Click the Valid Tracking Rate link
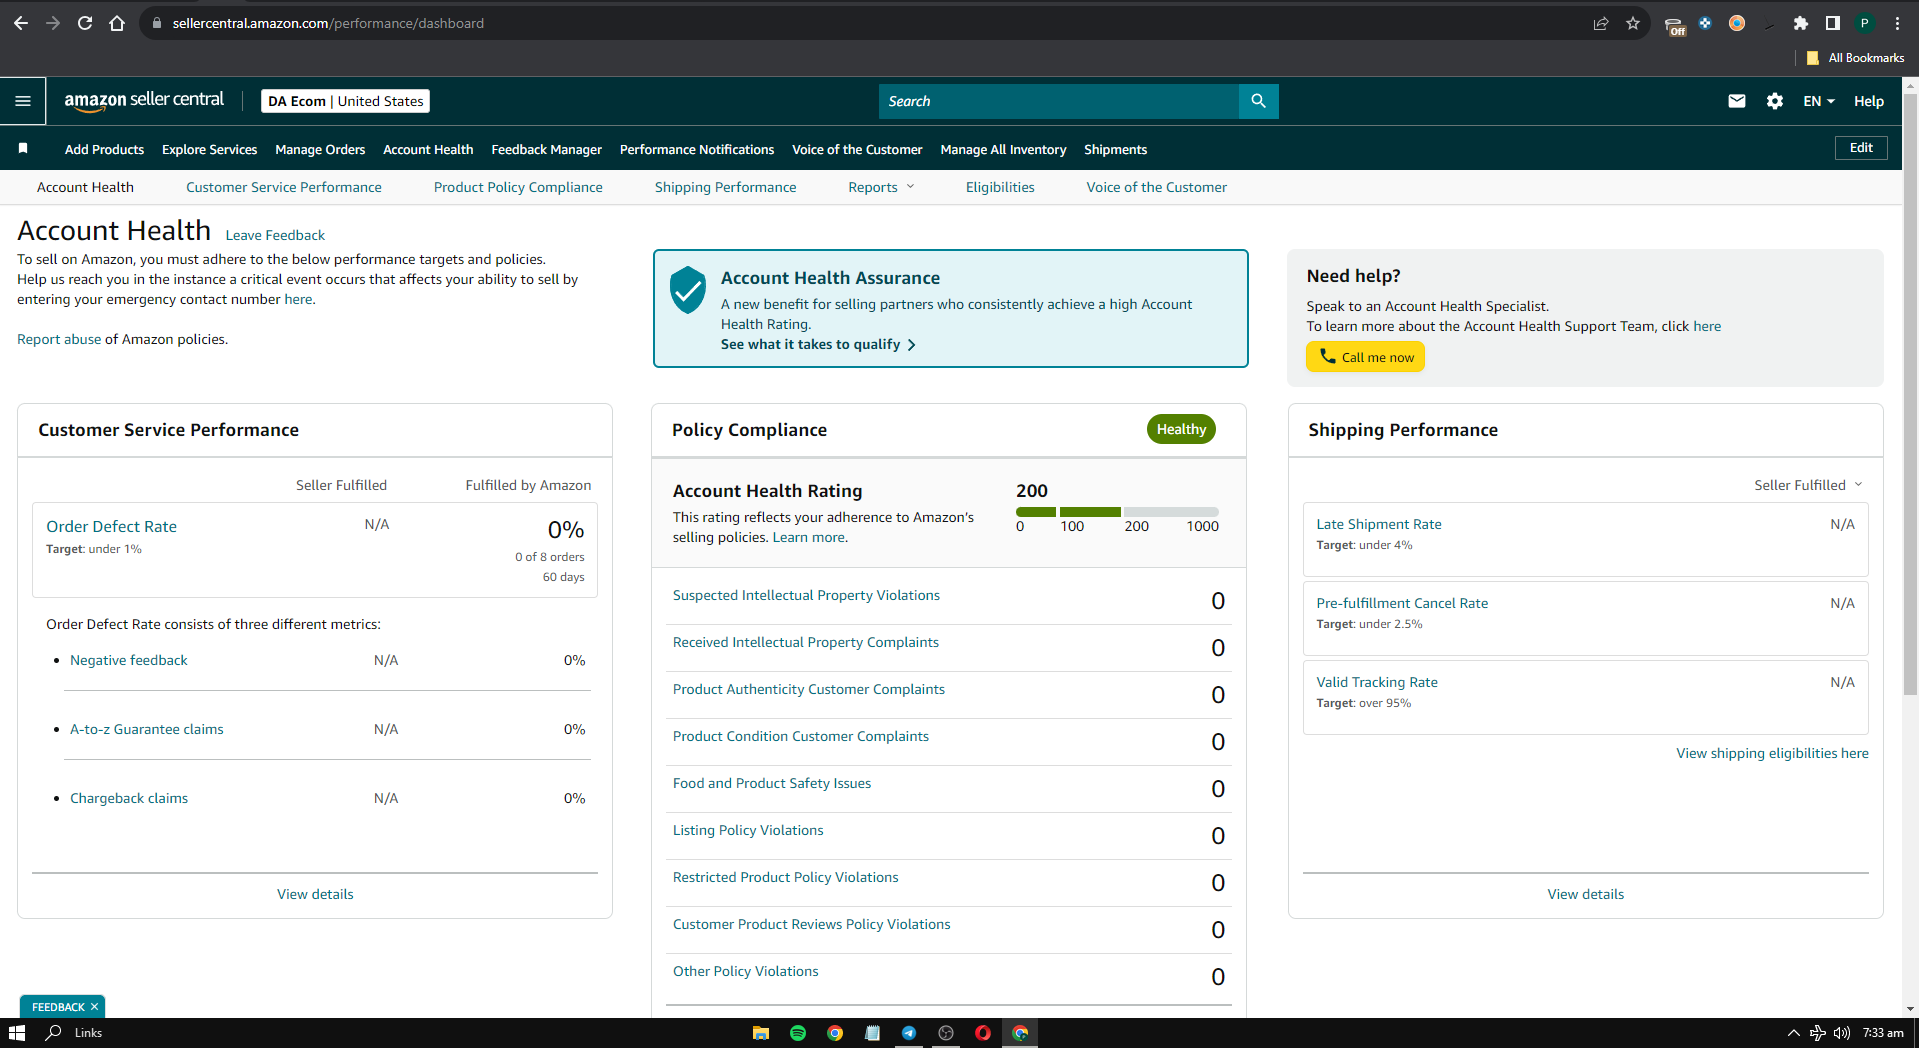Image resolution: width=1919 pixels, height=1048 pixels. pyautogui.click(x=1377, y=682)
